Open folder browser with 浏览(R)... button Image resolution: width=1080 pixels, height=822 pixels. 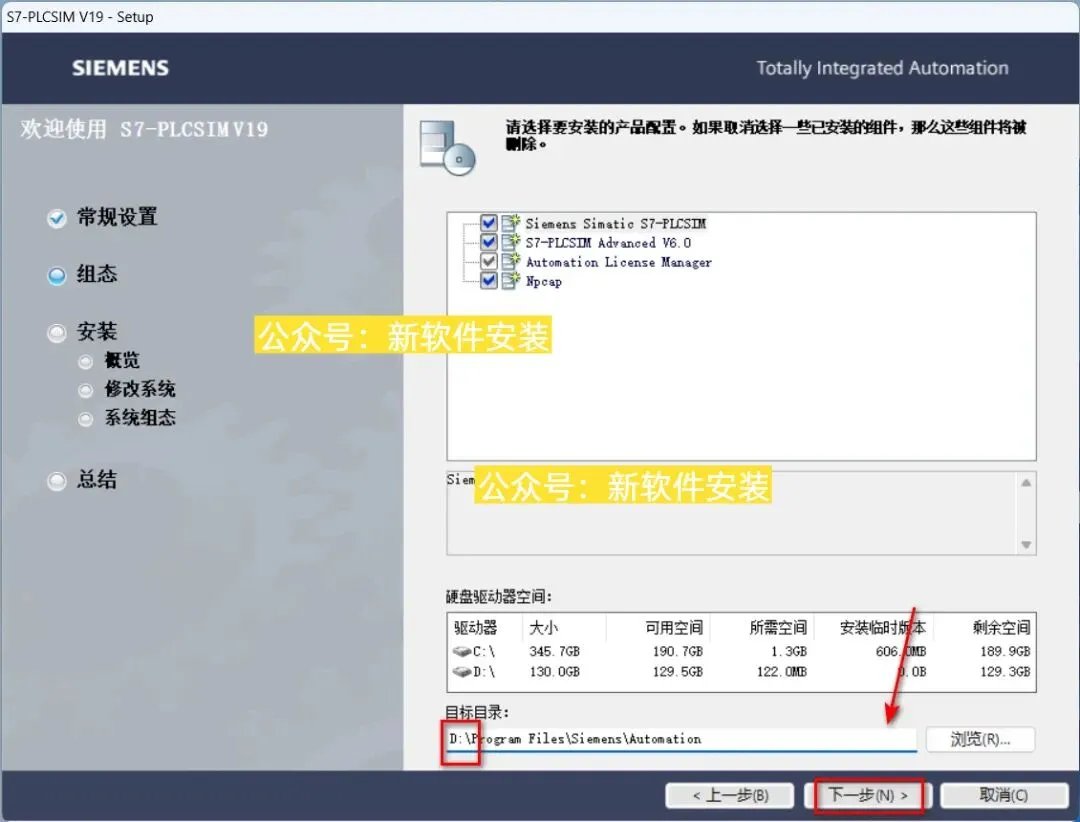(980, 739)
